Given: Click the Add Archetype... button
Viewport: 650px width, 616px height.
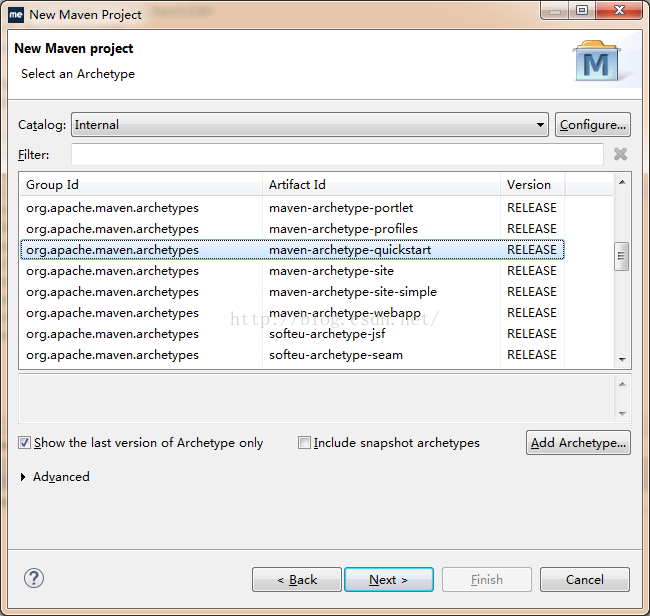Looking at the screenshot, I should click(x=578, y=443).
